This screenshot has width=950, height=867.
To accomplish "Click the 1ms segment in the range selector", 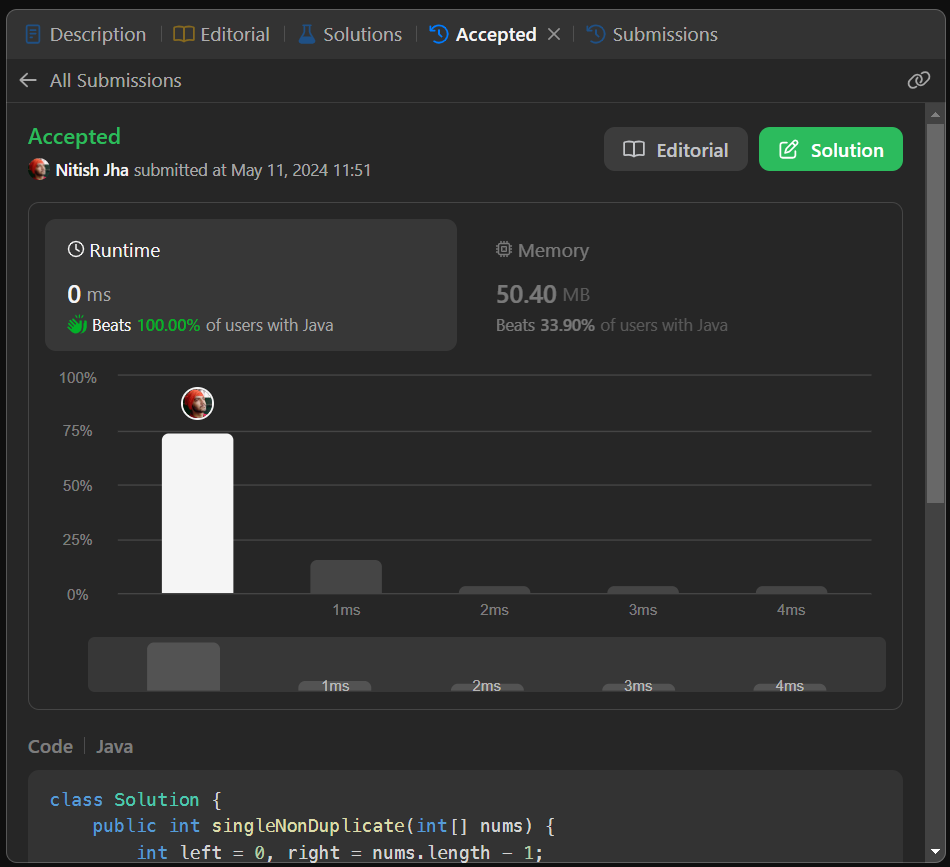I will coord(335,686).
